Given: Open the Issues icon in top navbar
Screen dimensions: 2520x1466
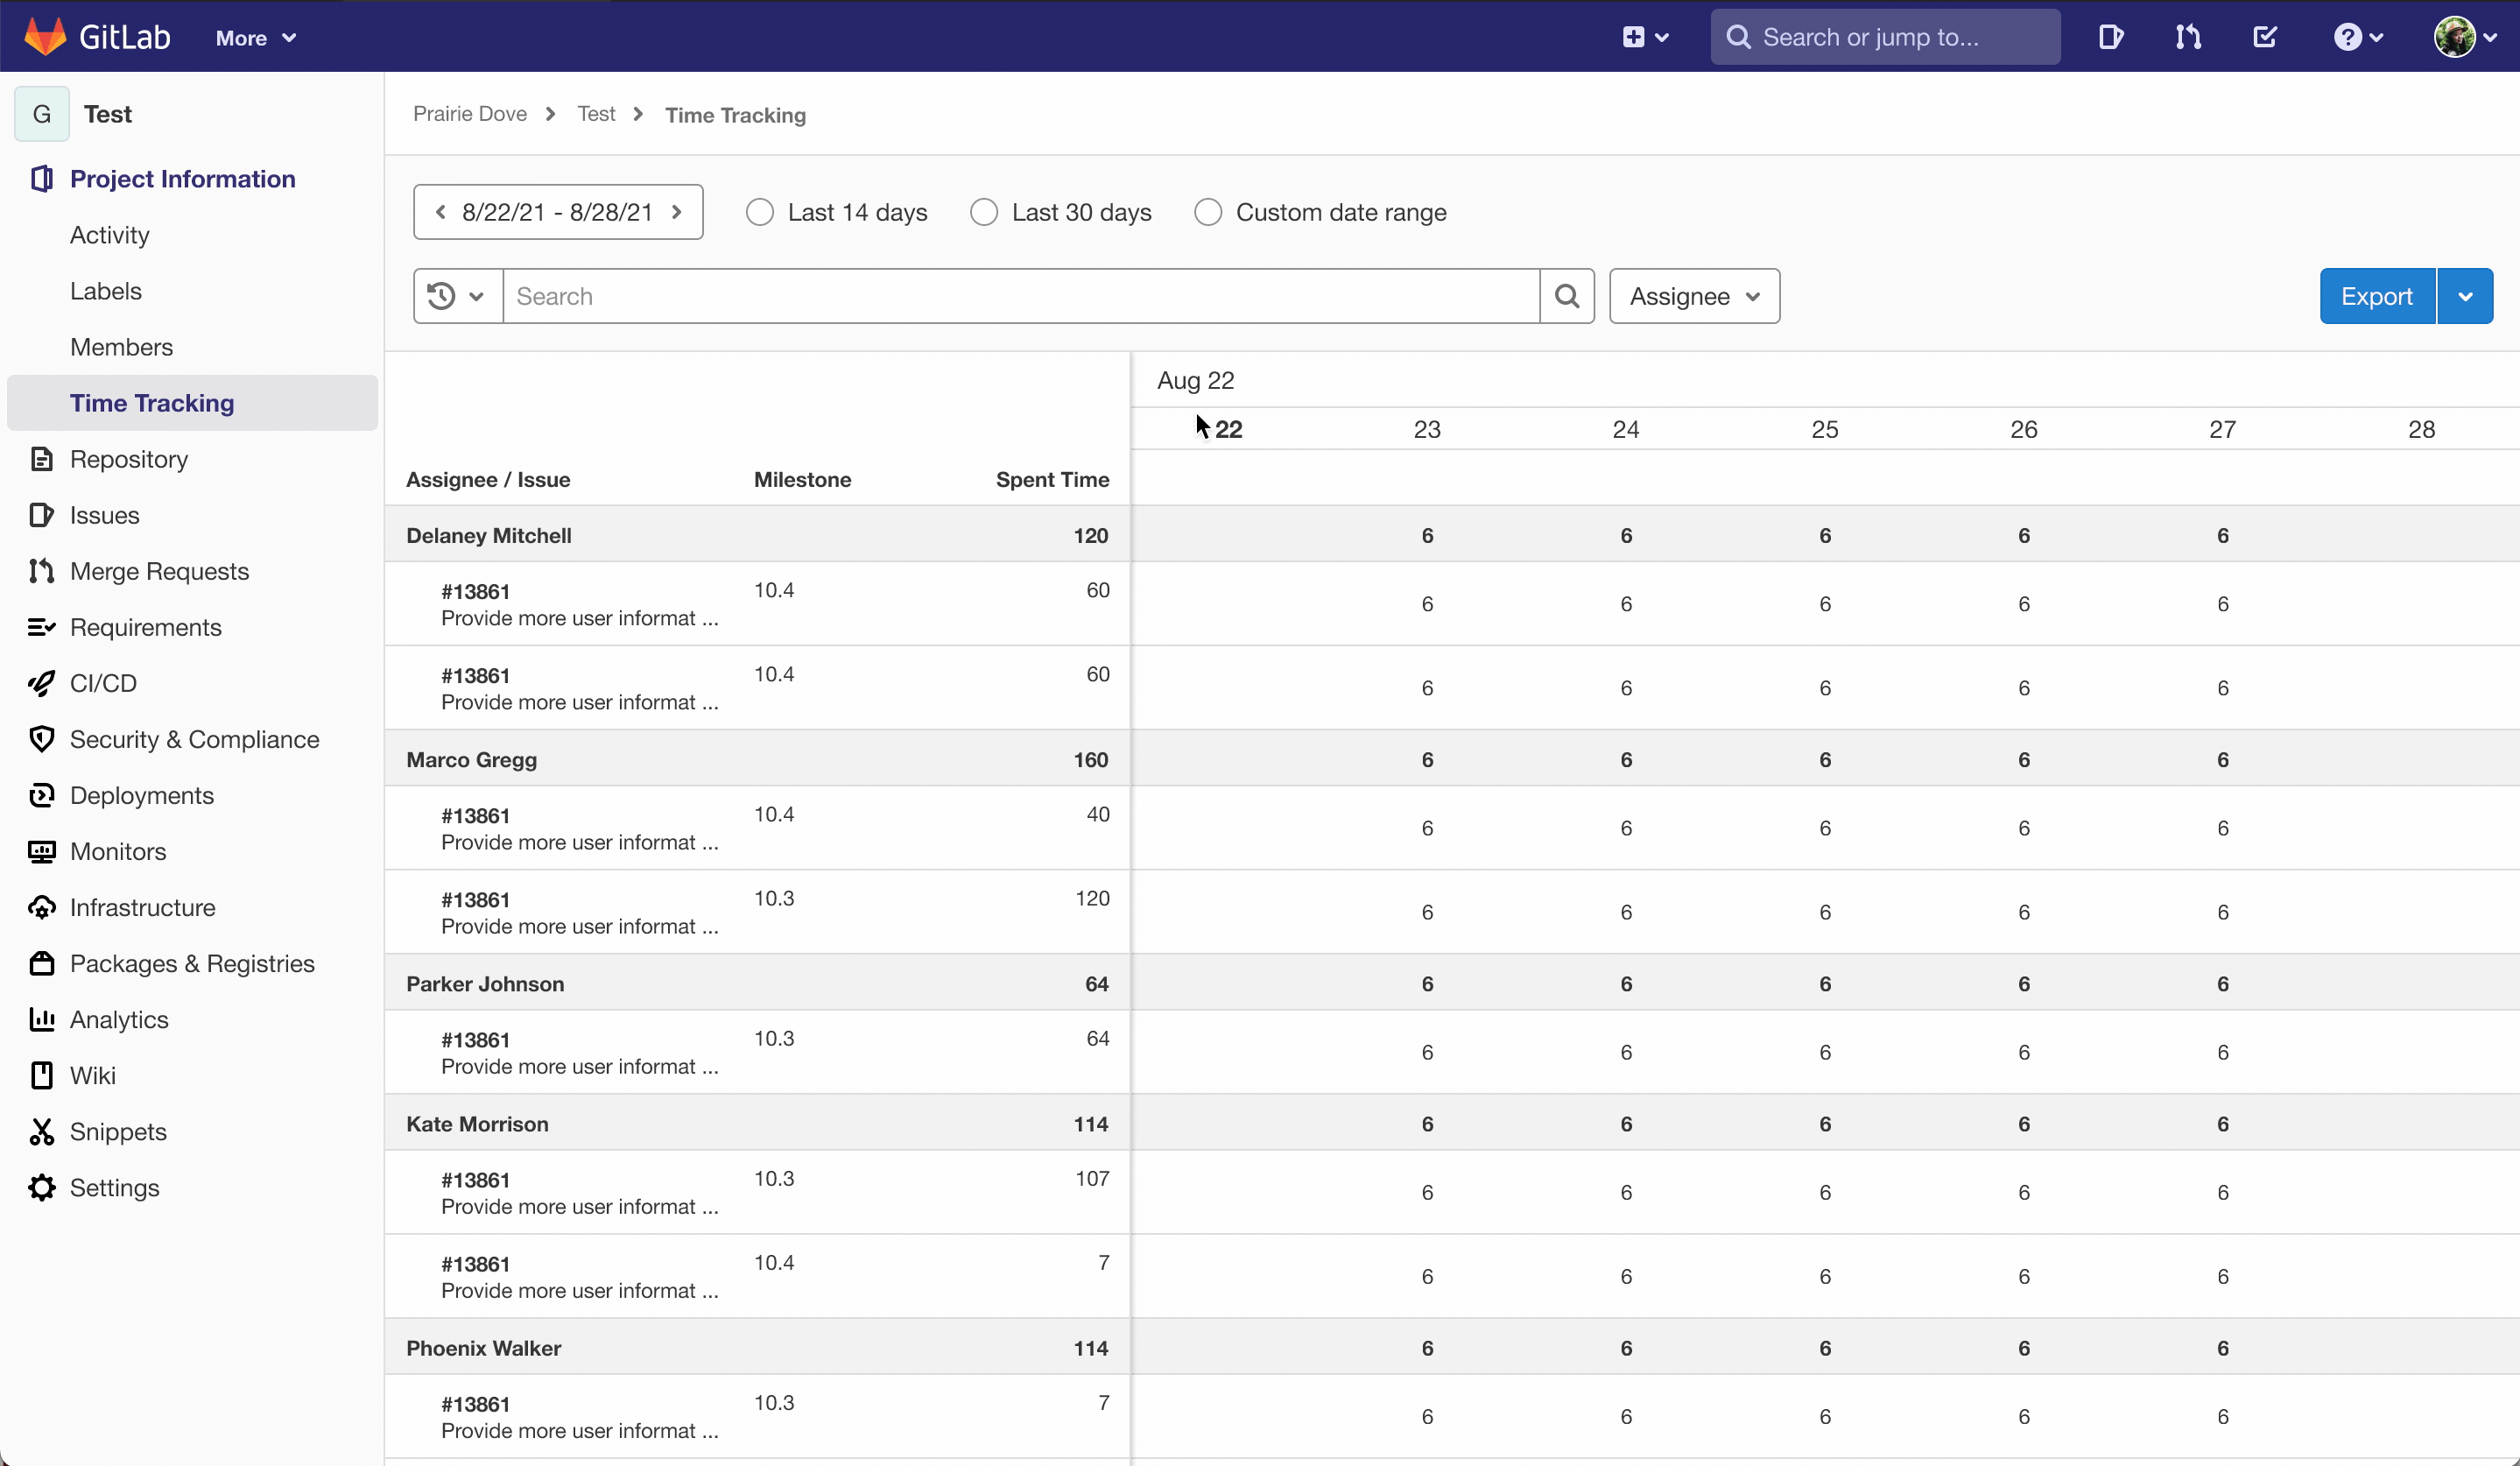Looking at the screenshot, I should (x=2110, y=37).
